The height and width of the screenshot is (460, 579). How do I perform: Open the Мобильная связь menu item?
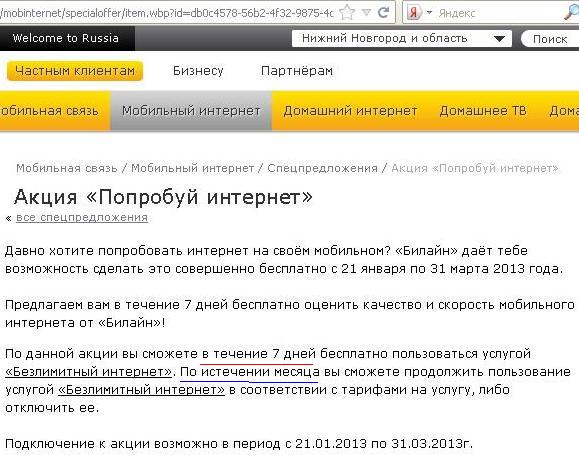(55, 111)
